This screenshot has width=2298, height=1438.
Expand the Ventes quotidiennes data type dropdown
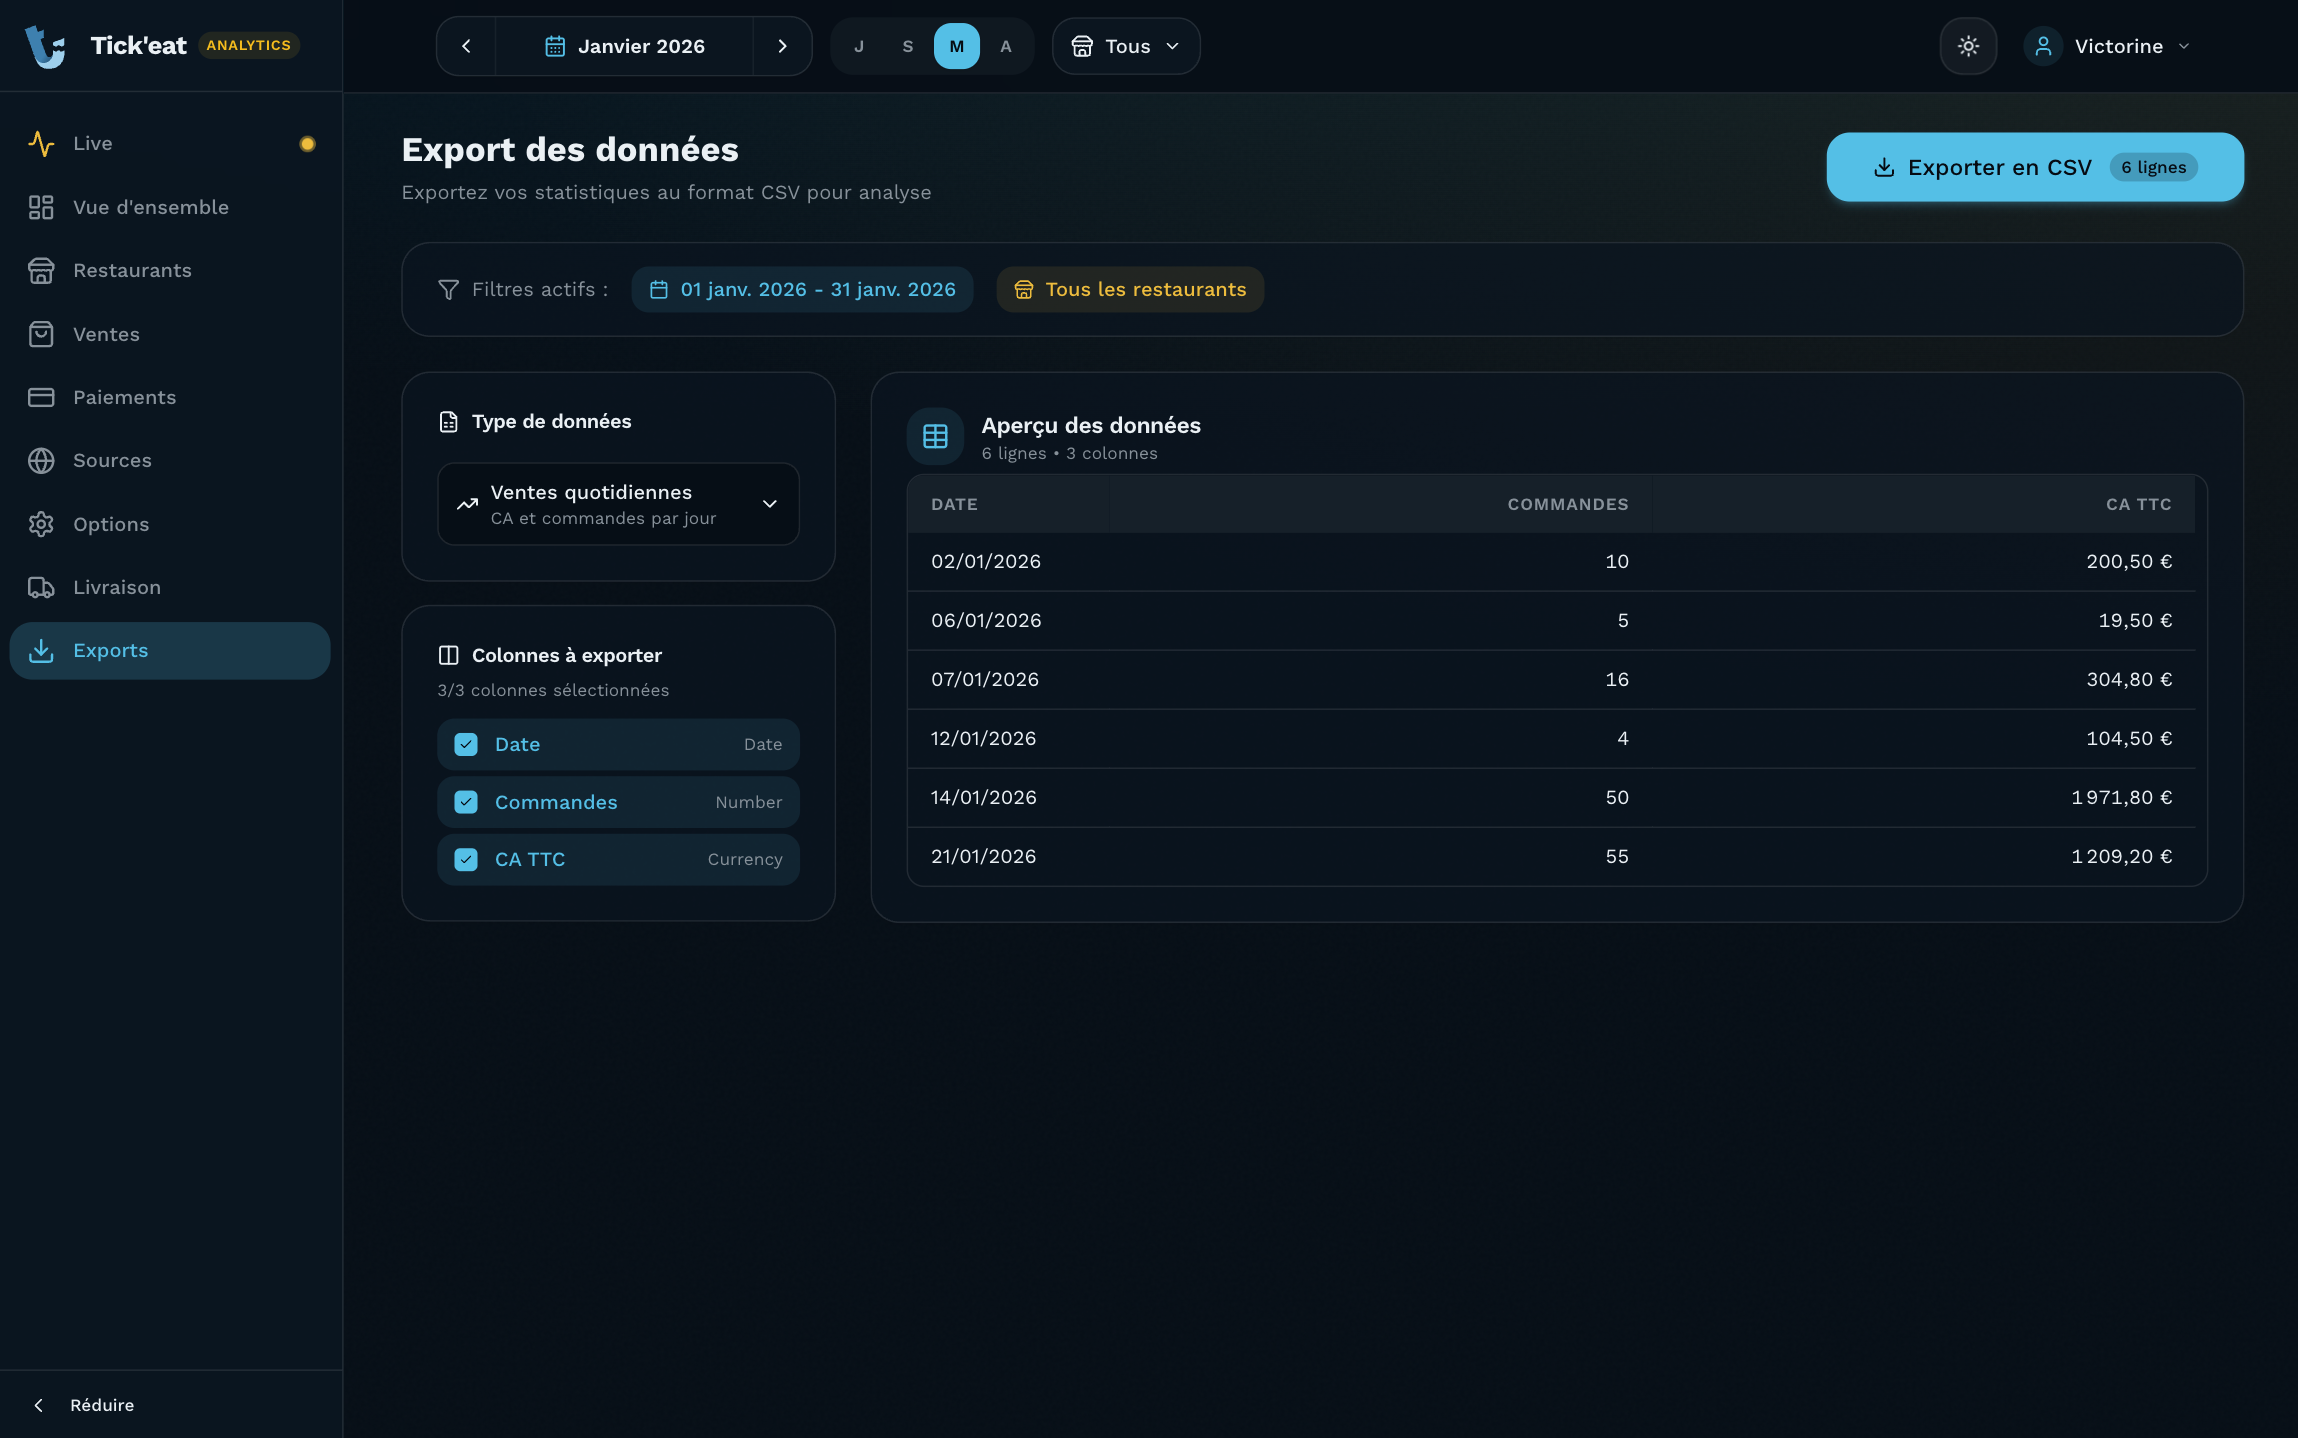[617, 504]
